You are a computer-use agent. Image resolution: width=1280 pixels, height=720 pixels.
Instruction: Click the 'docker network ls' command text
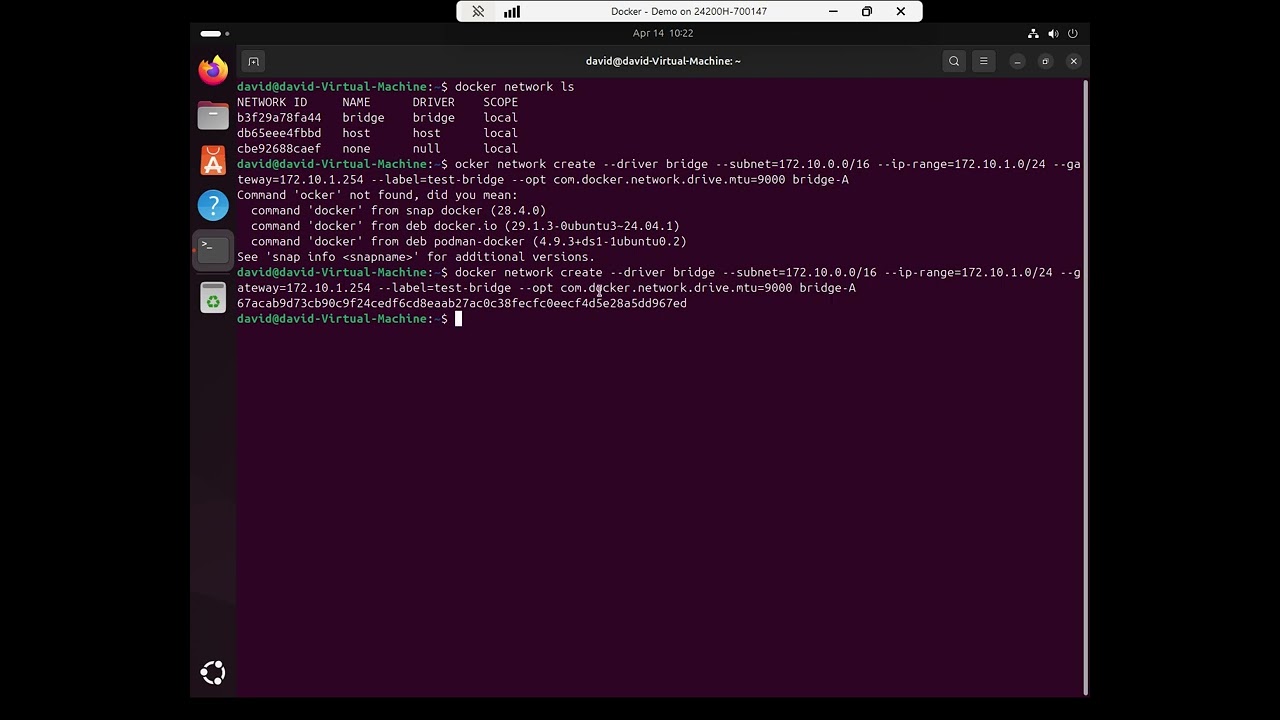[x=514, y=87]
